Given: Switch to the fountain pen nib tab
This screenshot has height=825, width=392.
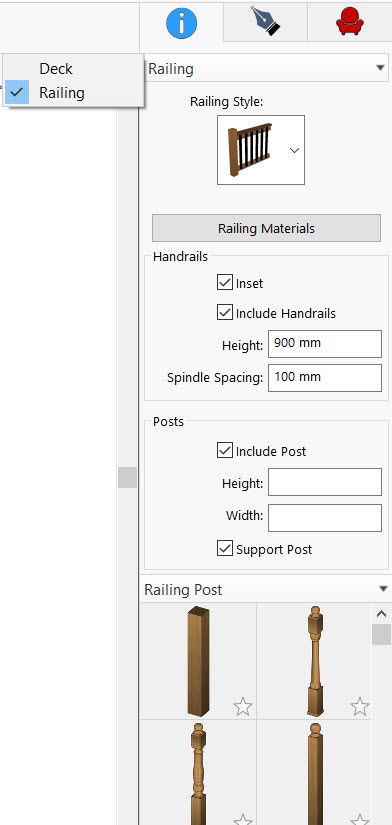Looking at the screenshot, I should [x=265, y=23].
